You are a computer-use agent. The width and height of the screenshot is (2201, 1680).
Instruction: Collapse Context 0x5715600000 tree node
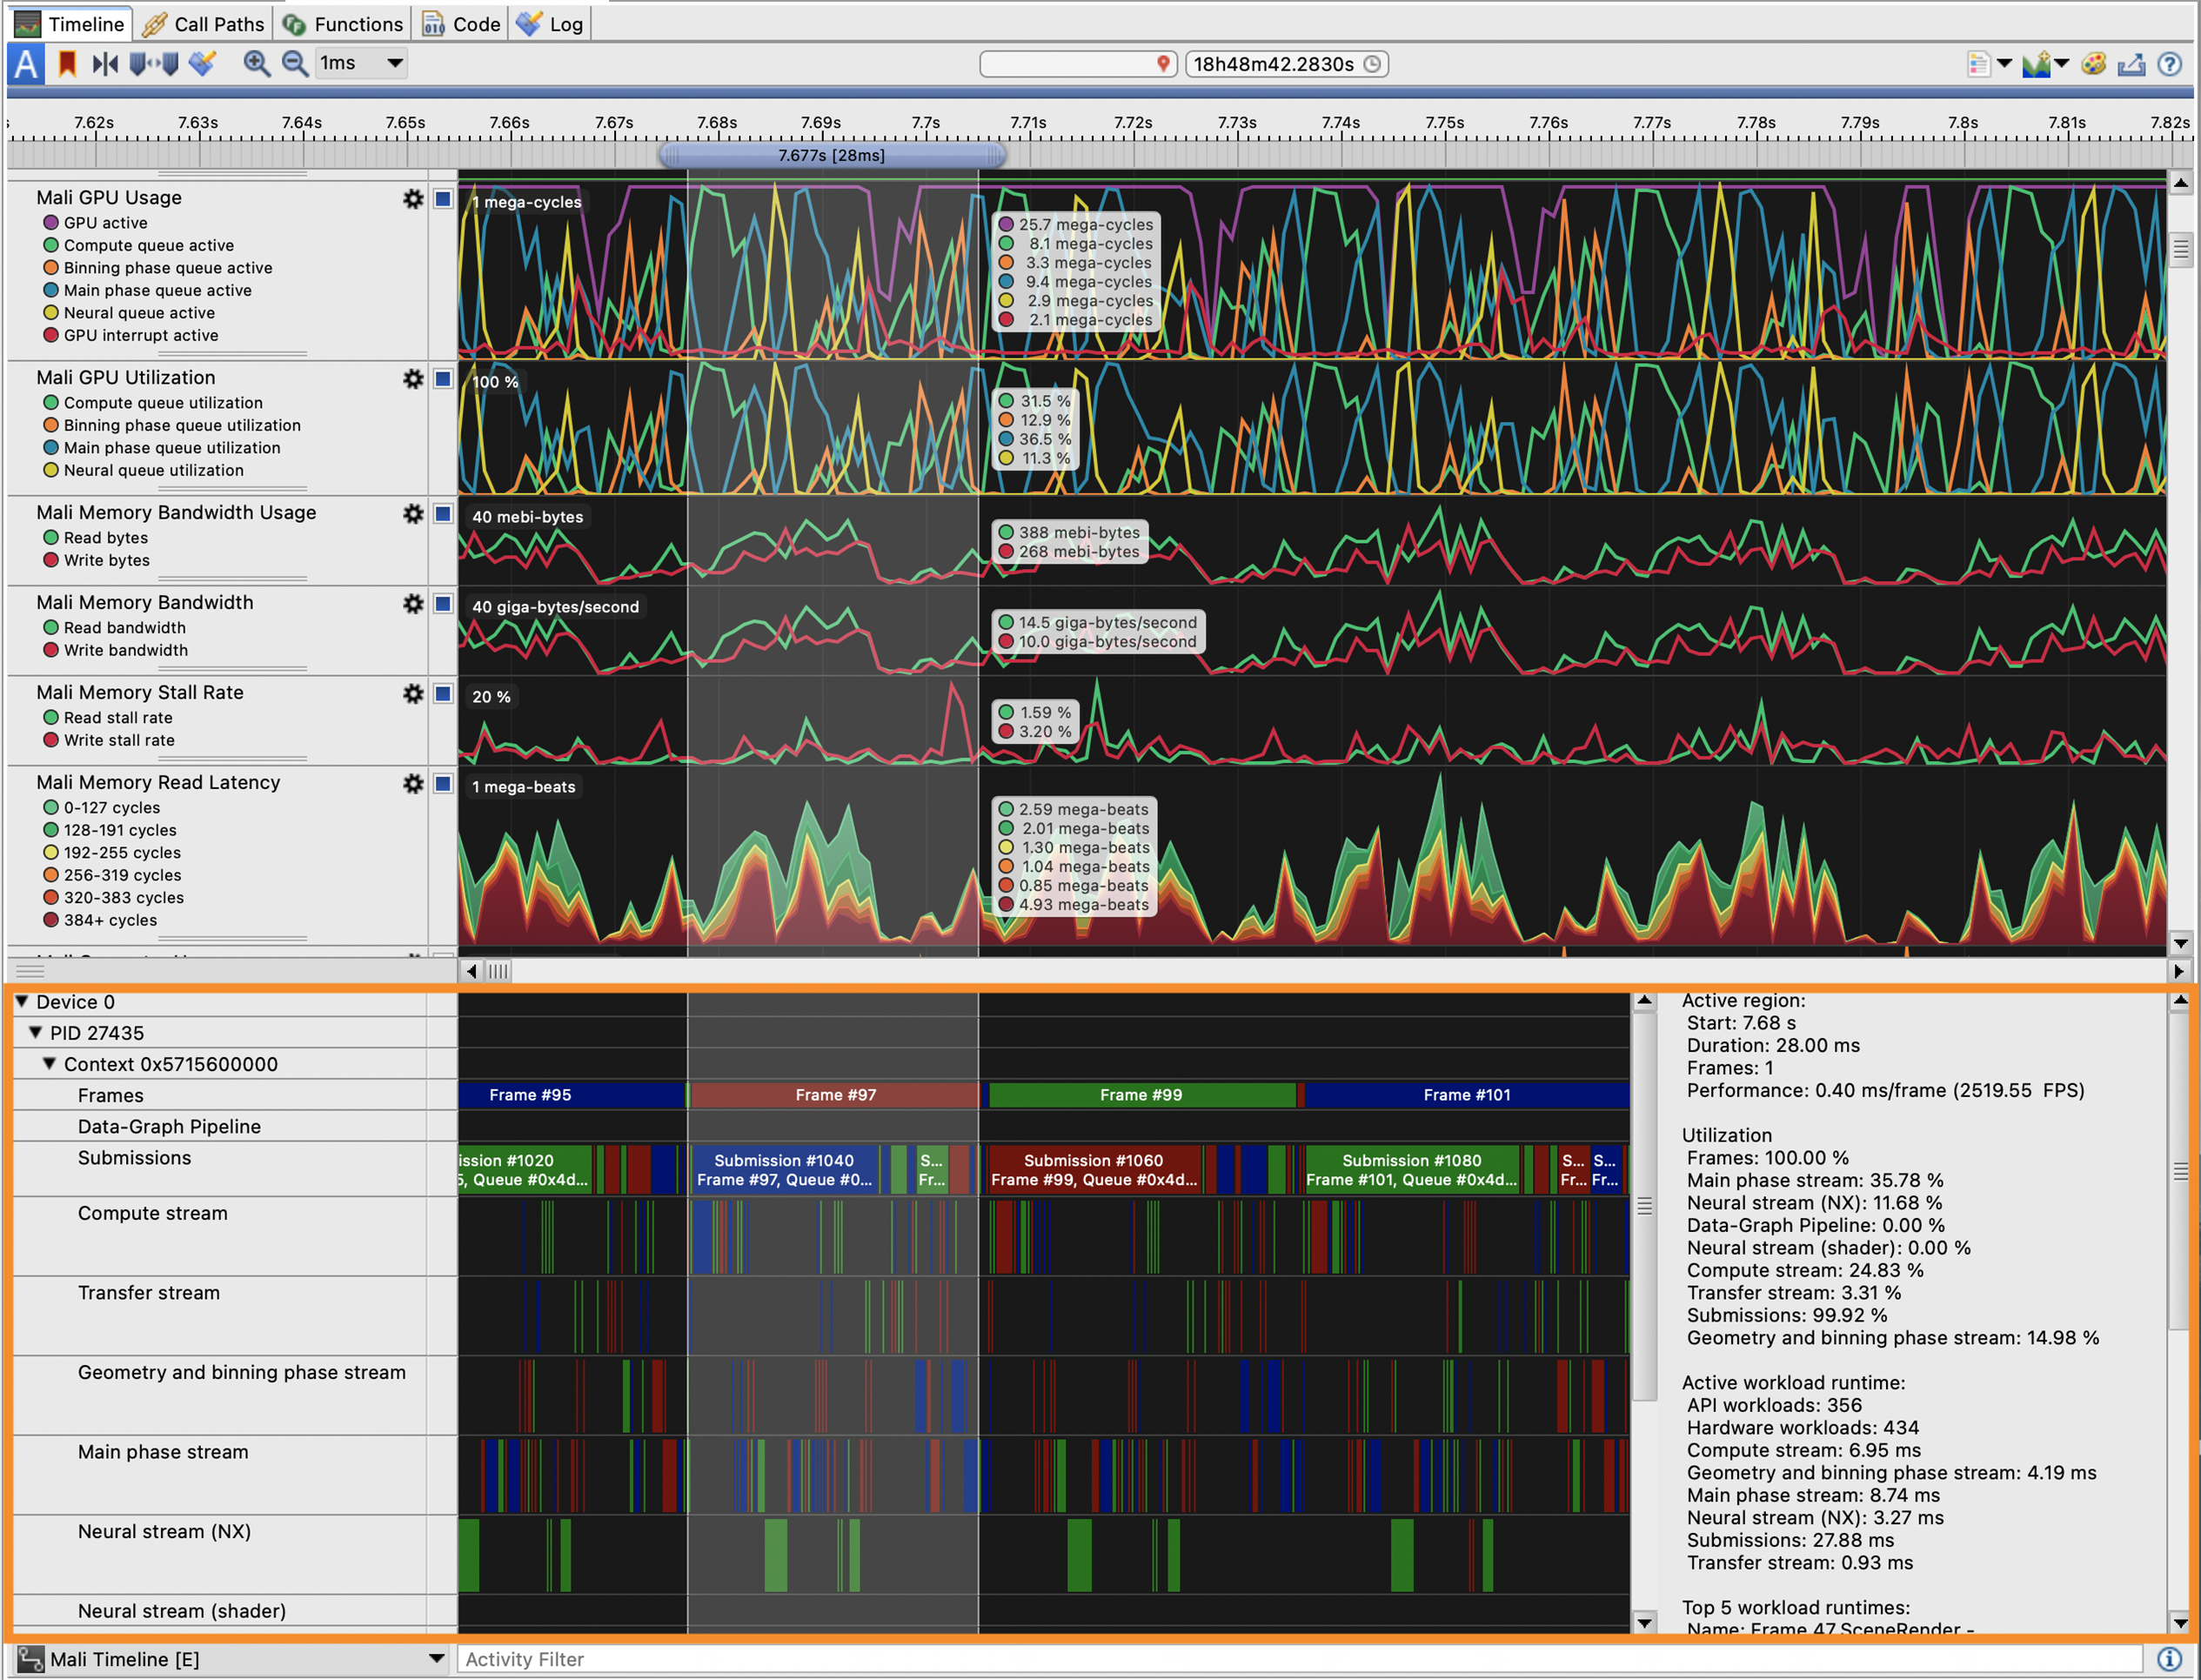coord(49,1063)
